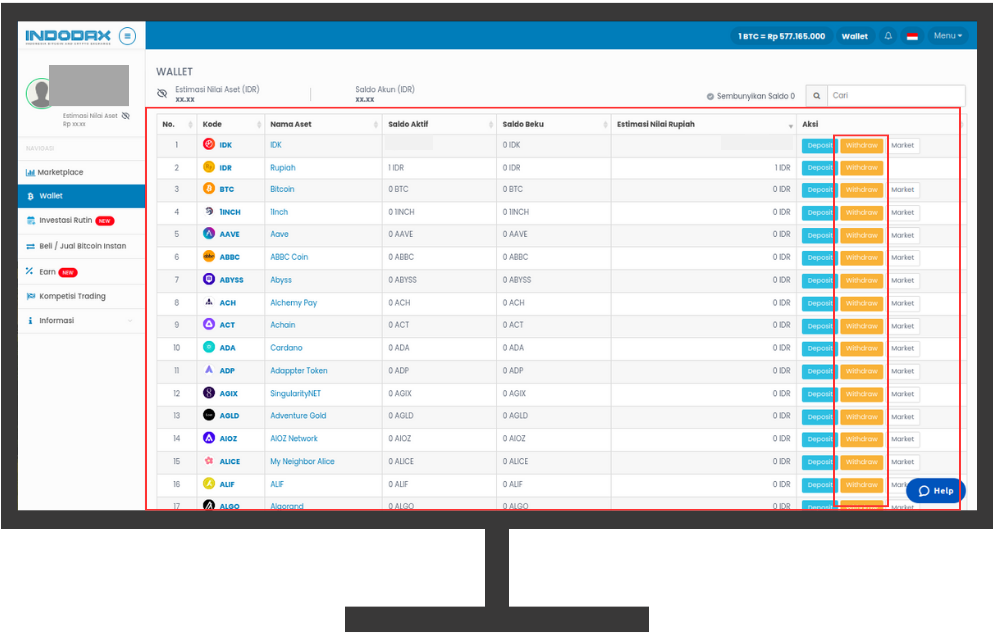Click the BTC Bitcoin coin icon

point(209,189)
